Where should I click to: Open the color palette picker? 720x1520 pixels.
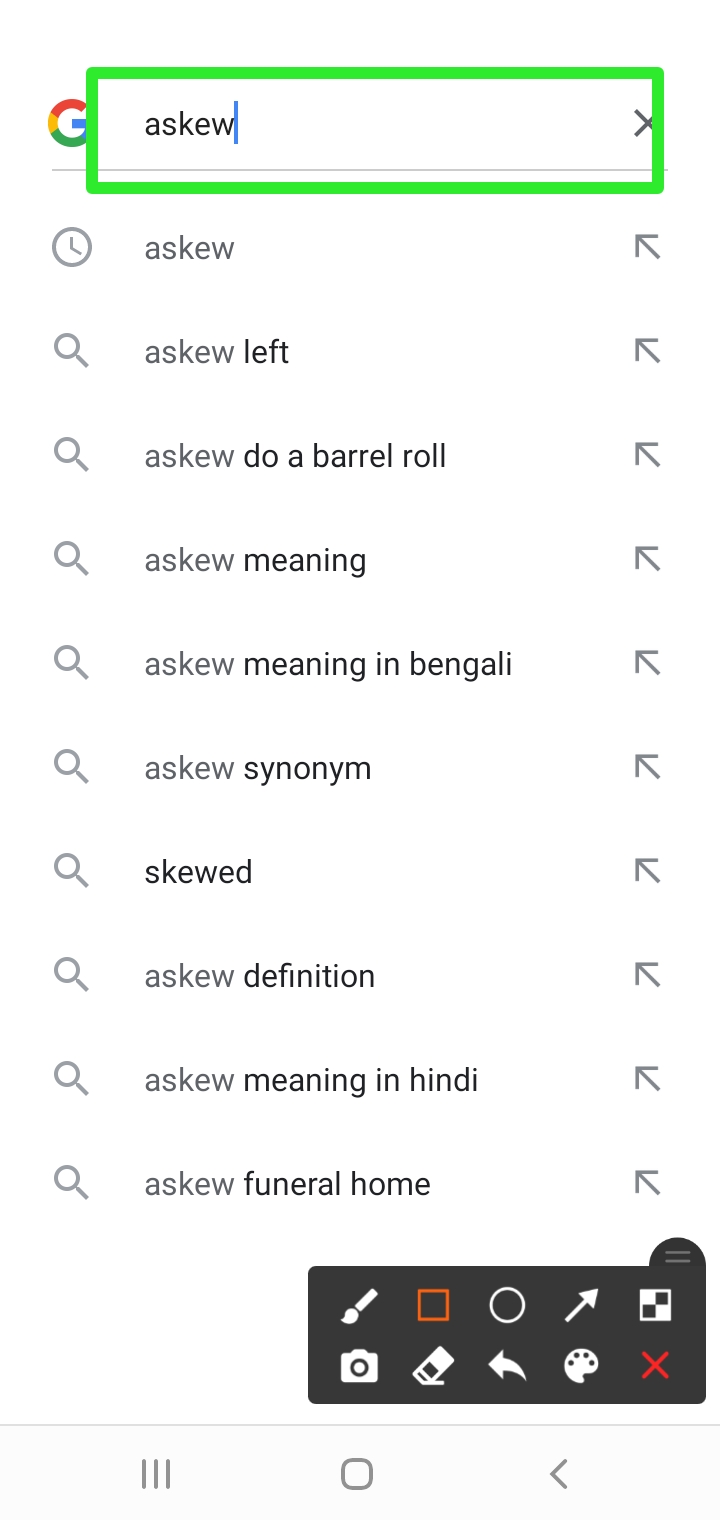pos(581,1366)
